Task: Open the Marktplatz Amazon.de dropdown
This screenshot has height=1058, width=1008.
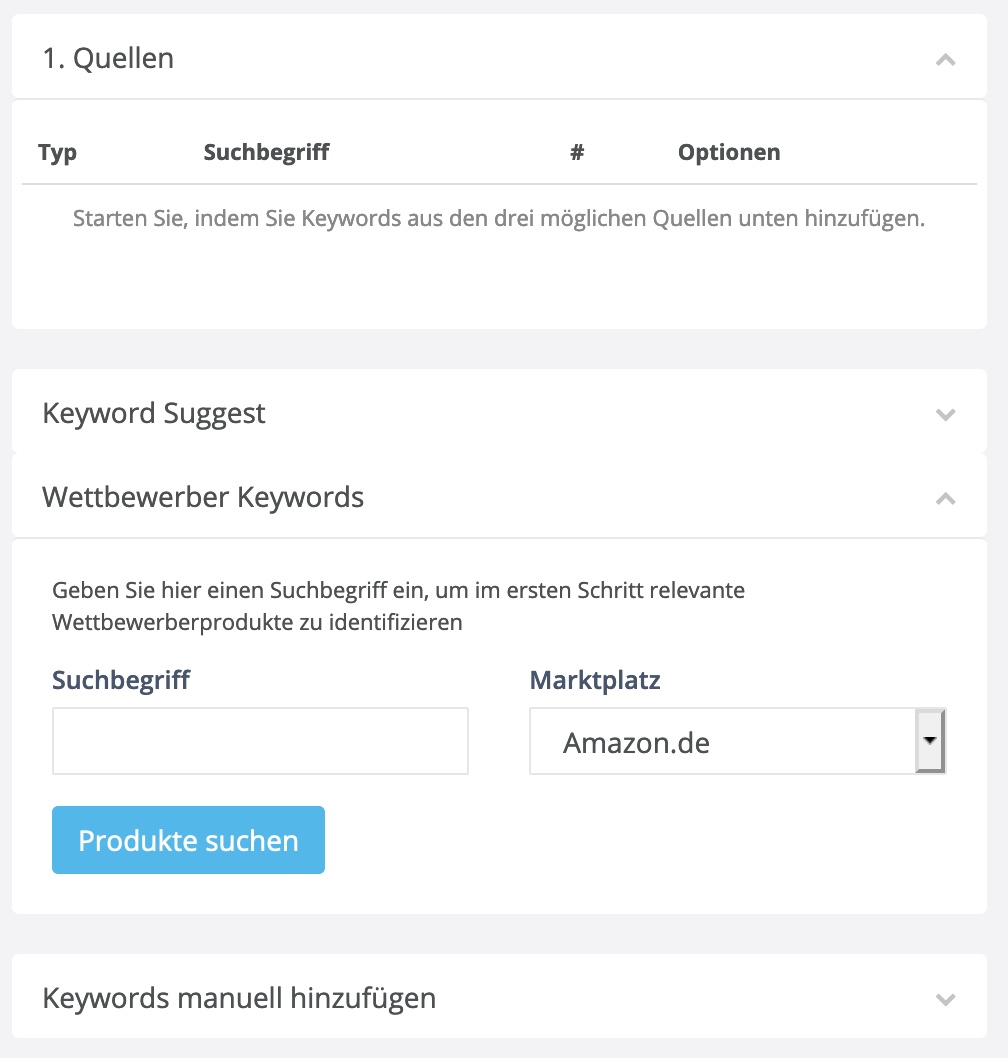Action: click(737, 741)
